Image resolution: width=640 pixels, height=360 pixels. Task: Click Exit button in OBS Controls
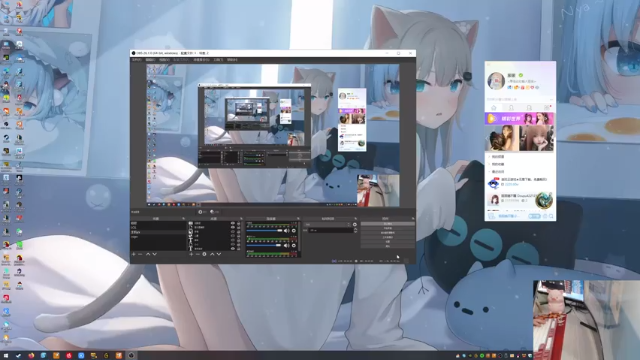pyautogui.click(x=388, y=246)
